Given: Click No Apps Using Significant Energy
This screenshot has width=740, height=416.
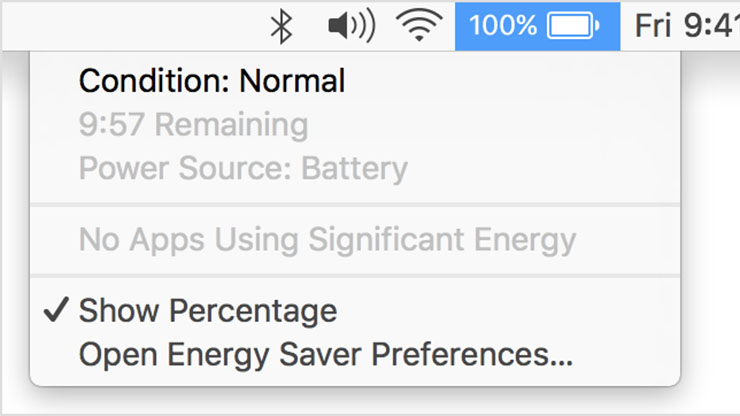Looking at the screenshot, I should [327, 240].
